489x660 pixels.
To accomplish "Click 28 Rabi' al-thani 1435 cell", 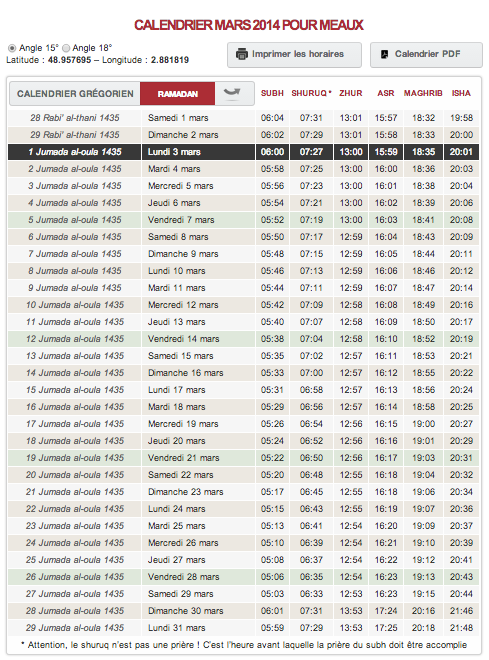I will click(x=74, y=118).
